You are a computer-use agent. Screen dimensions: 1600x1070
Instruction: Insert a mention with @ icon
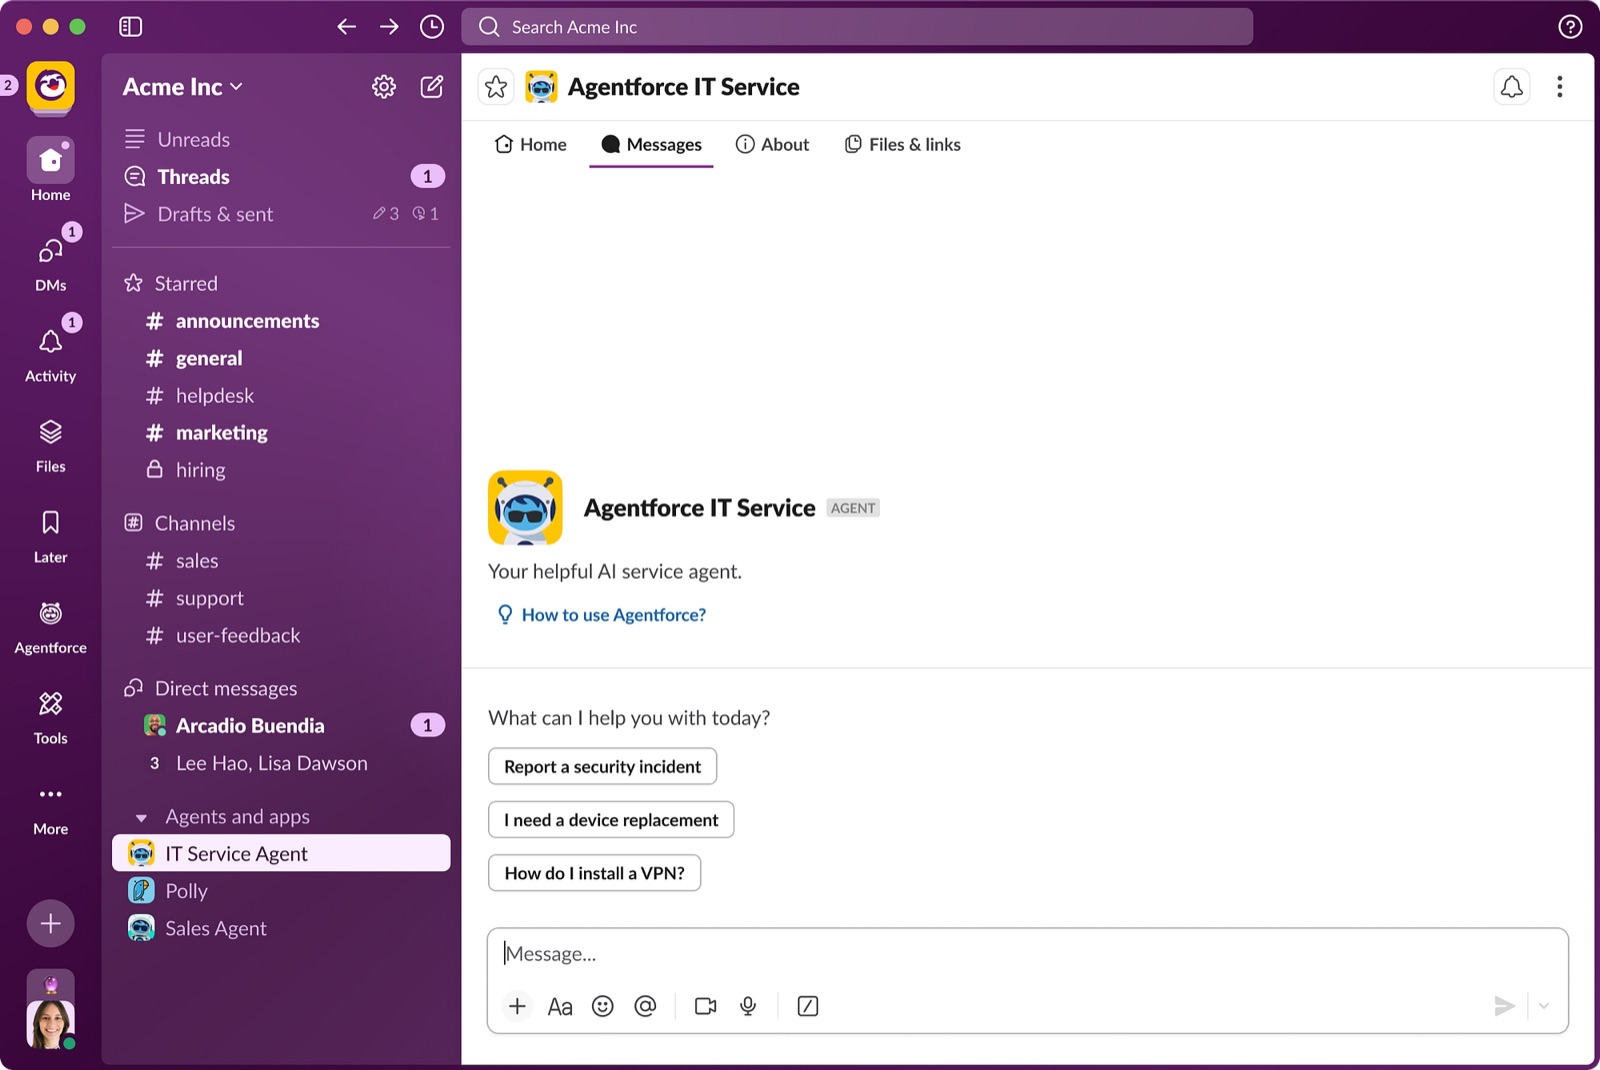click(646, 1006)
